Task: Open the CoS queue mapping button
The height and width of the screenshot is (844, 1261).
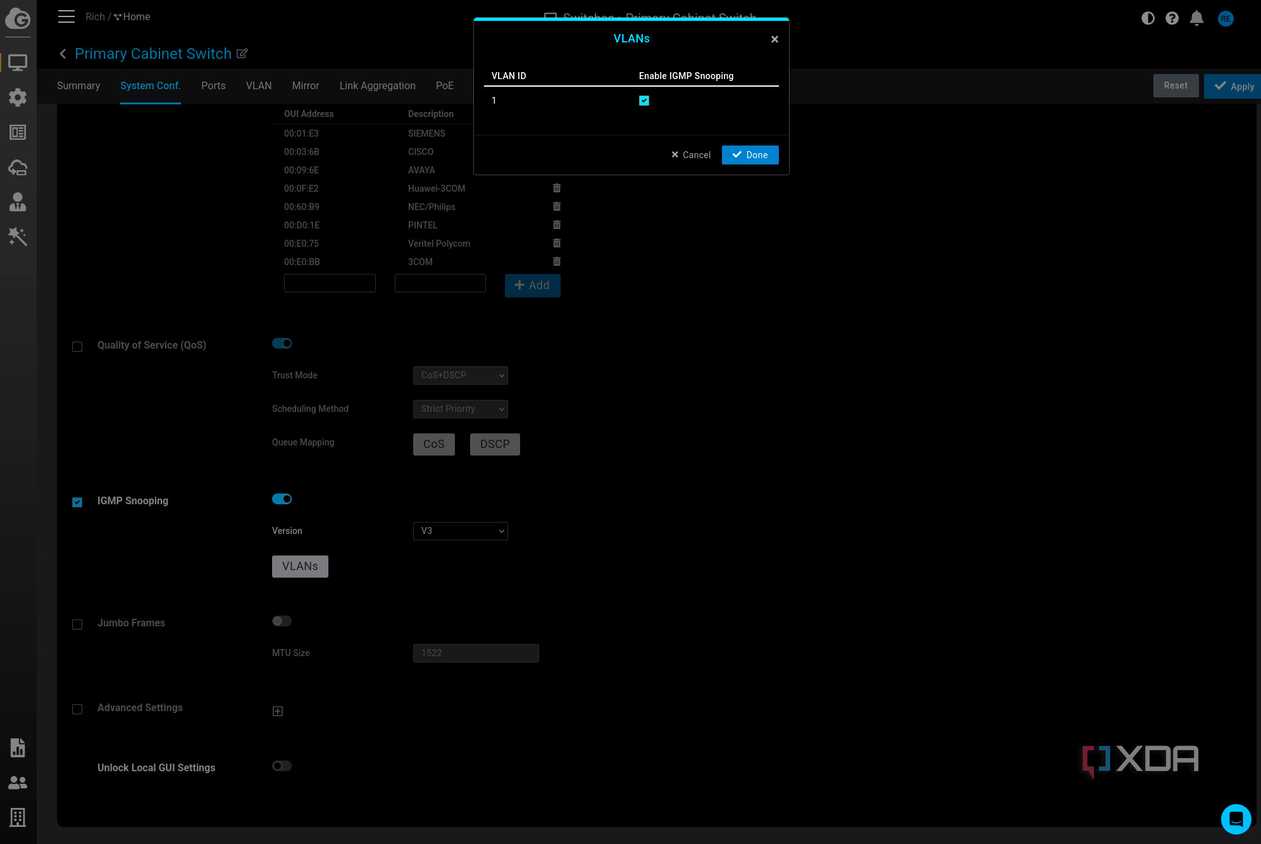Action: [x=434, y=444]
